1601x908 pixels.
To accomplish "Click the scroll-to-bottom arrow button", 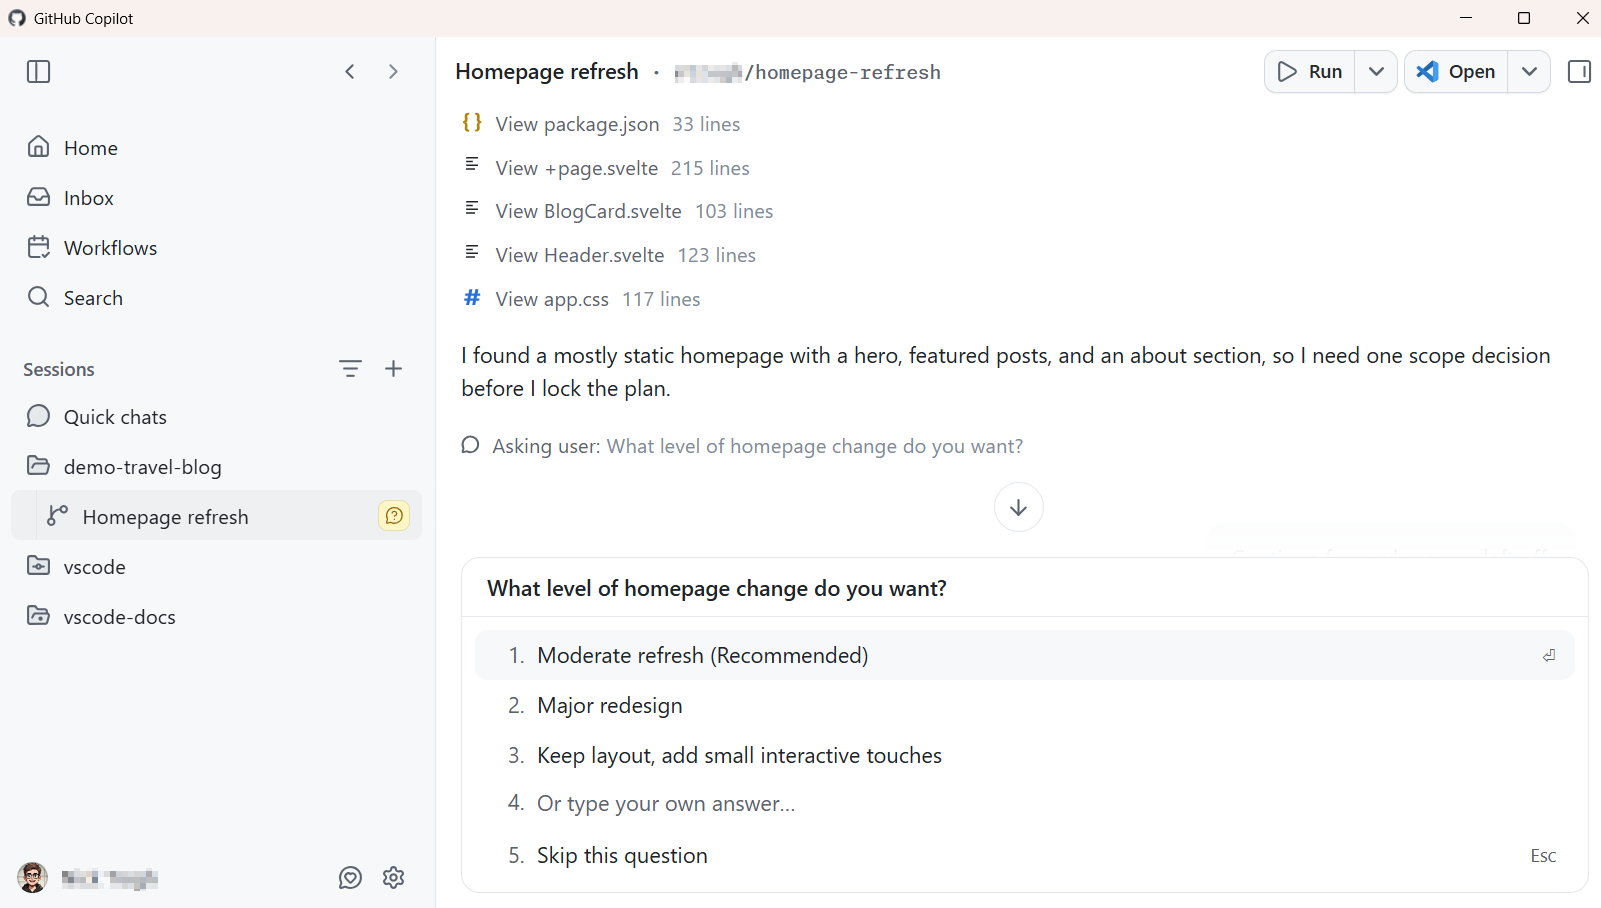I will coord(1018,507).
